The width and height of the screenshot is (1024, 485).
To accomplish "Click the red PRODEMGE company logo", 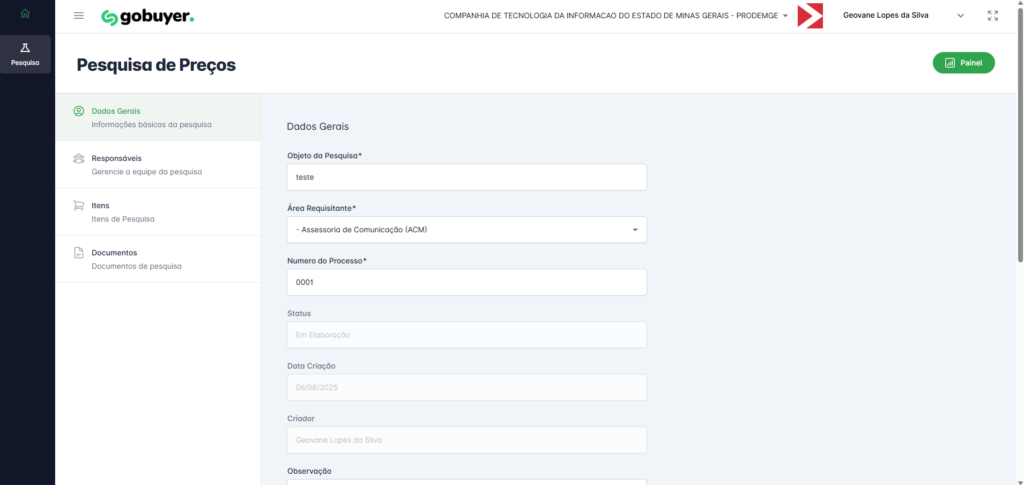I will coord(810,16).
